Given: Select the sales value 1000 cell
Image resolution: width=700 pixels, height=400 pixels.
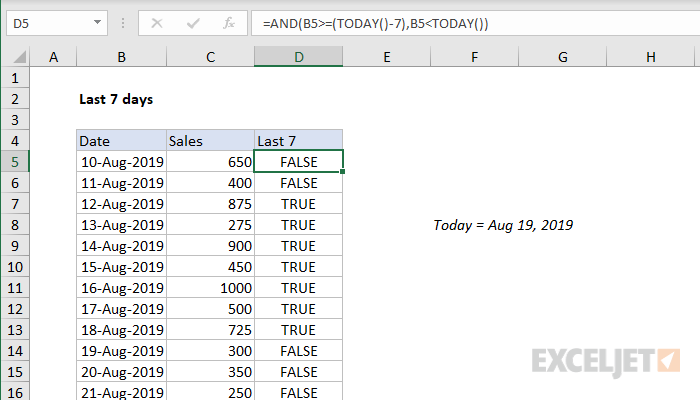Looking at the screenshot, I should pos(210,288).
